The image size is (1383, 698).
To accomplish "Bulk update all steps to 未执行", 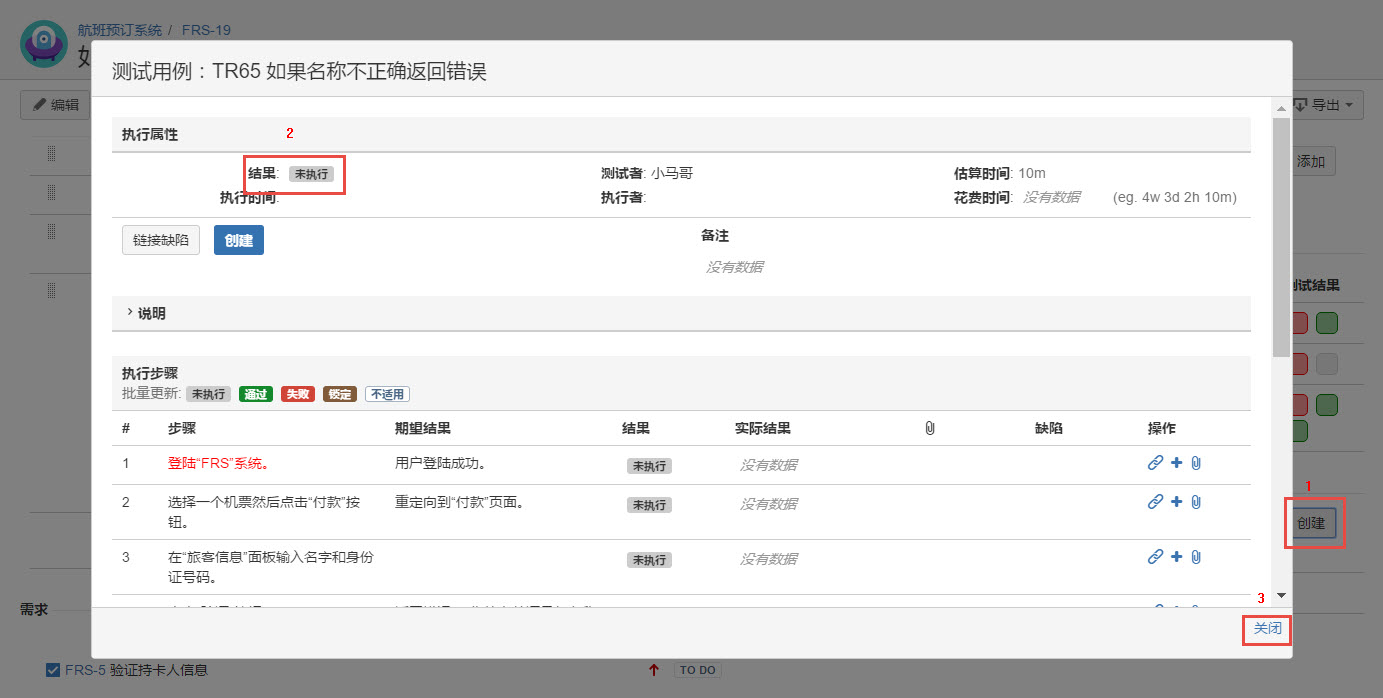I will point(208,394).
